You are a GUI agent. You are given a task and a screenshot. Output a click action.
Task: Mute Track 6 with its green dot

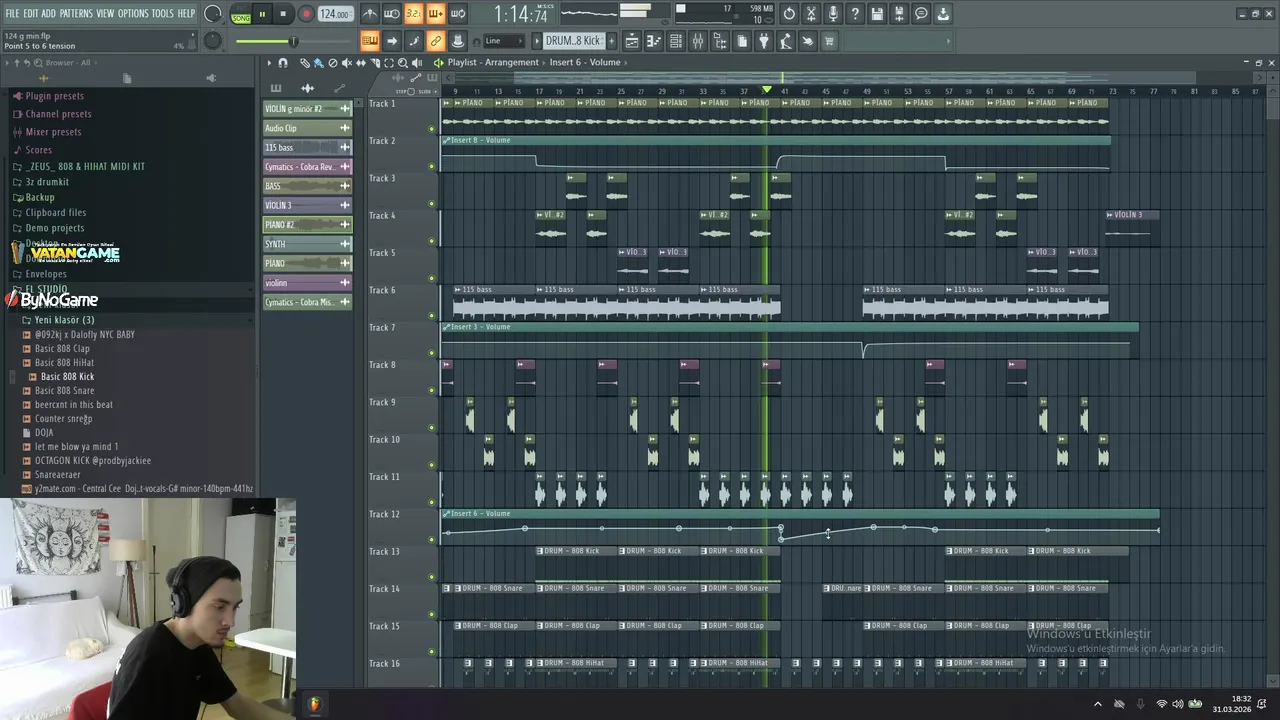[432, 315]
